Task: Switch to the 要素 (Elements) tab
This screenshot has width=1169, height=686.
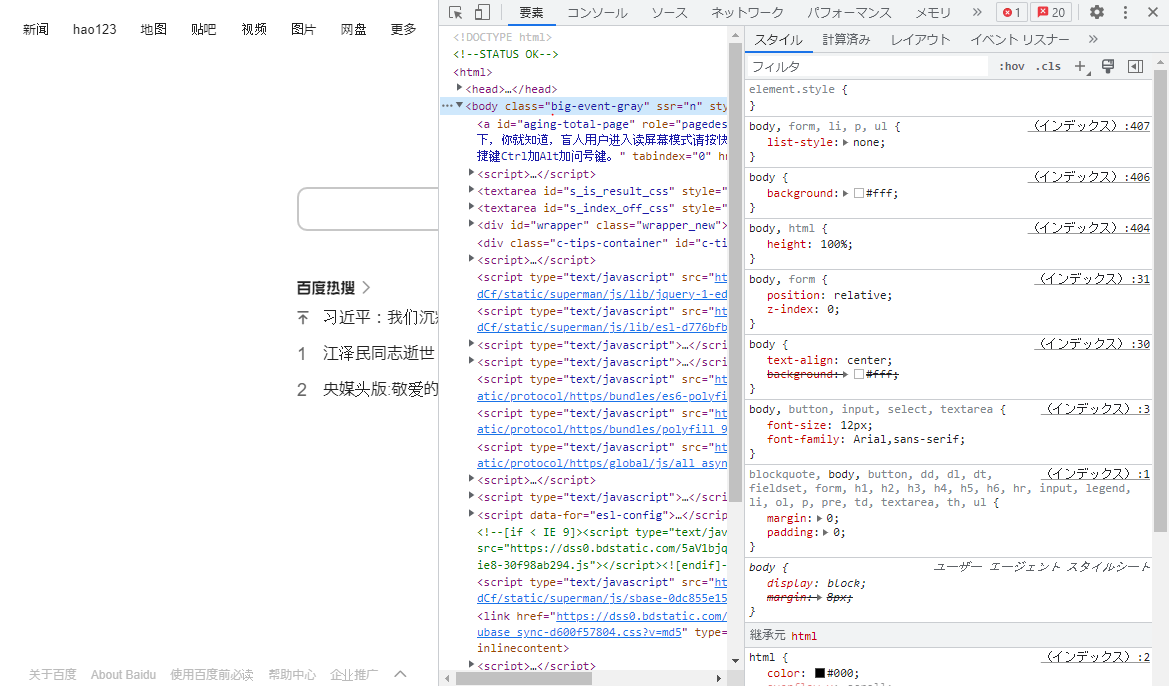Action: [532, 13]
